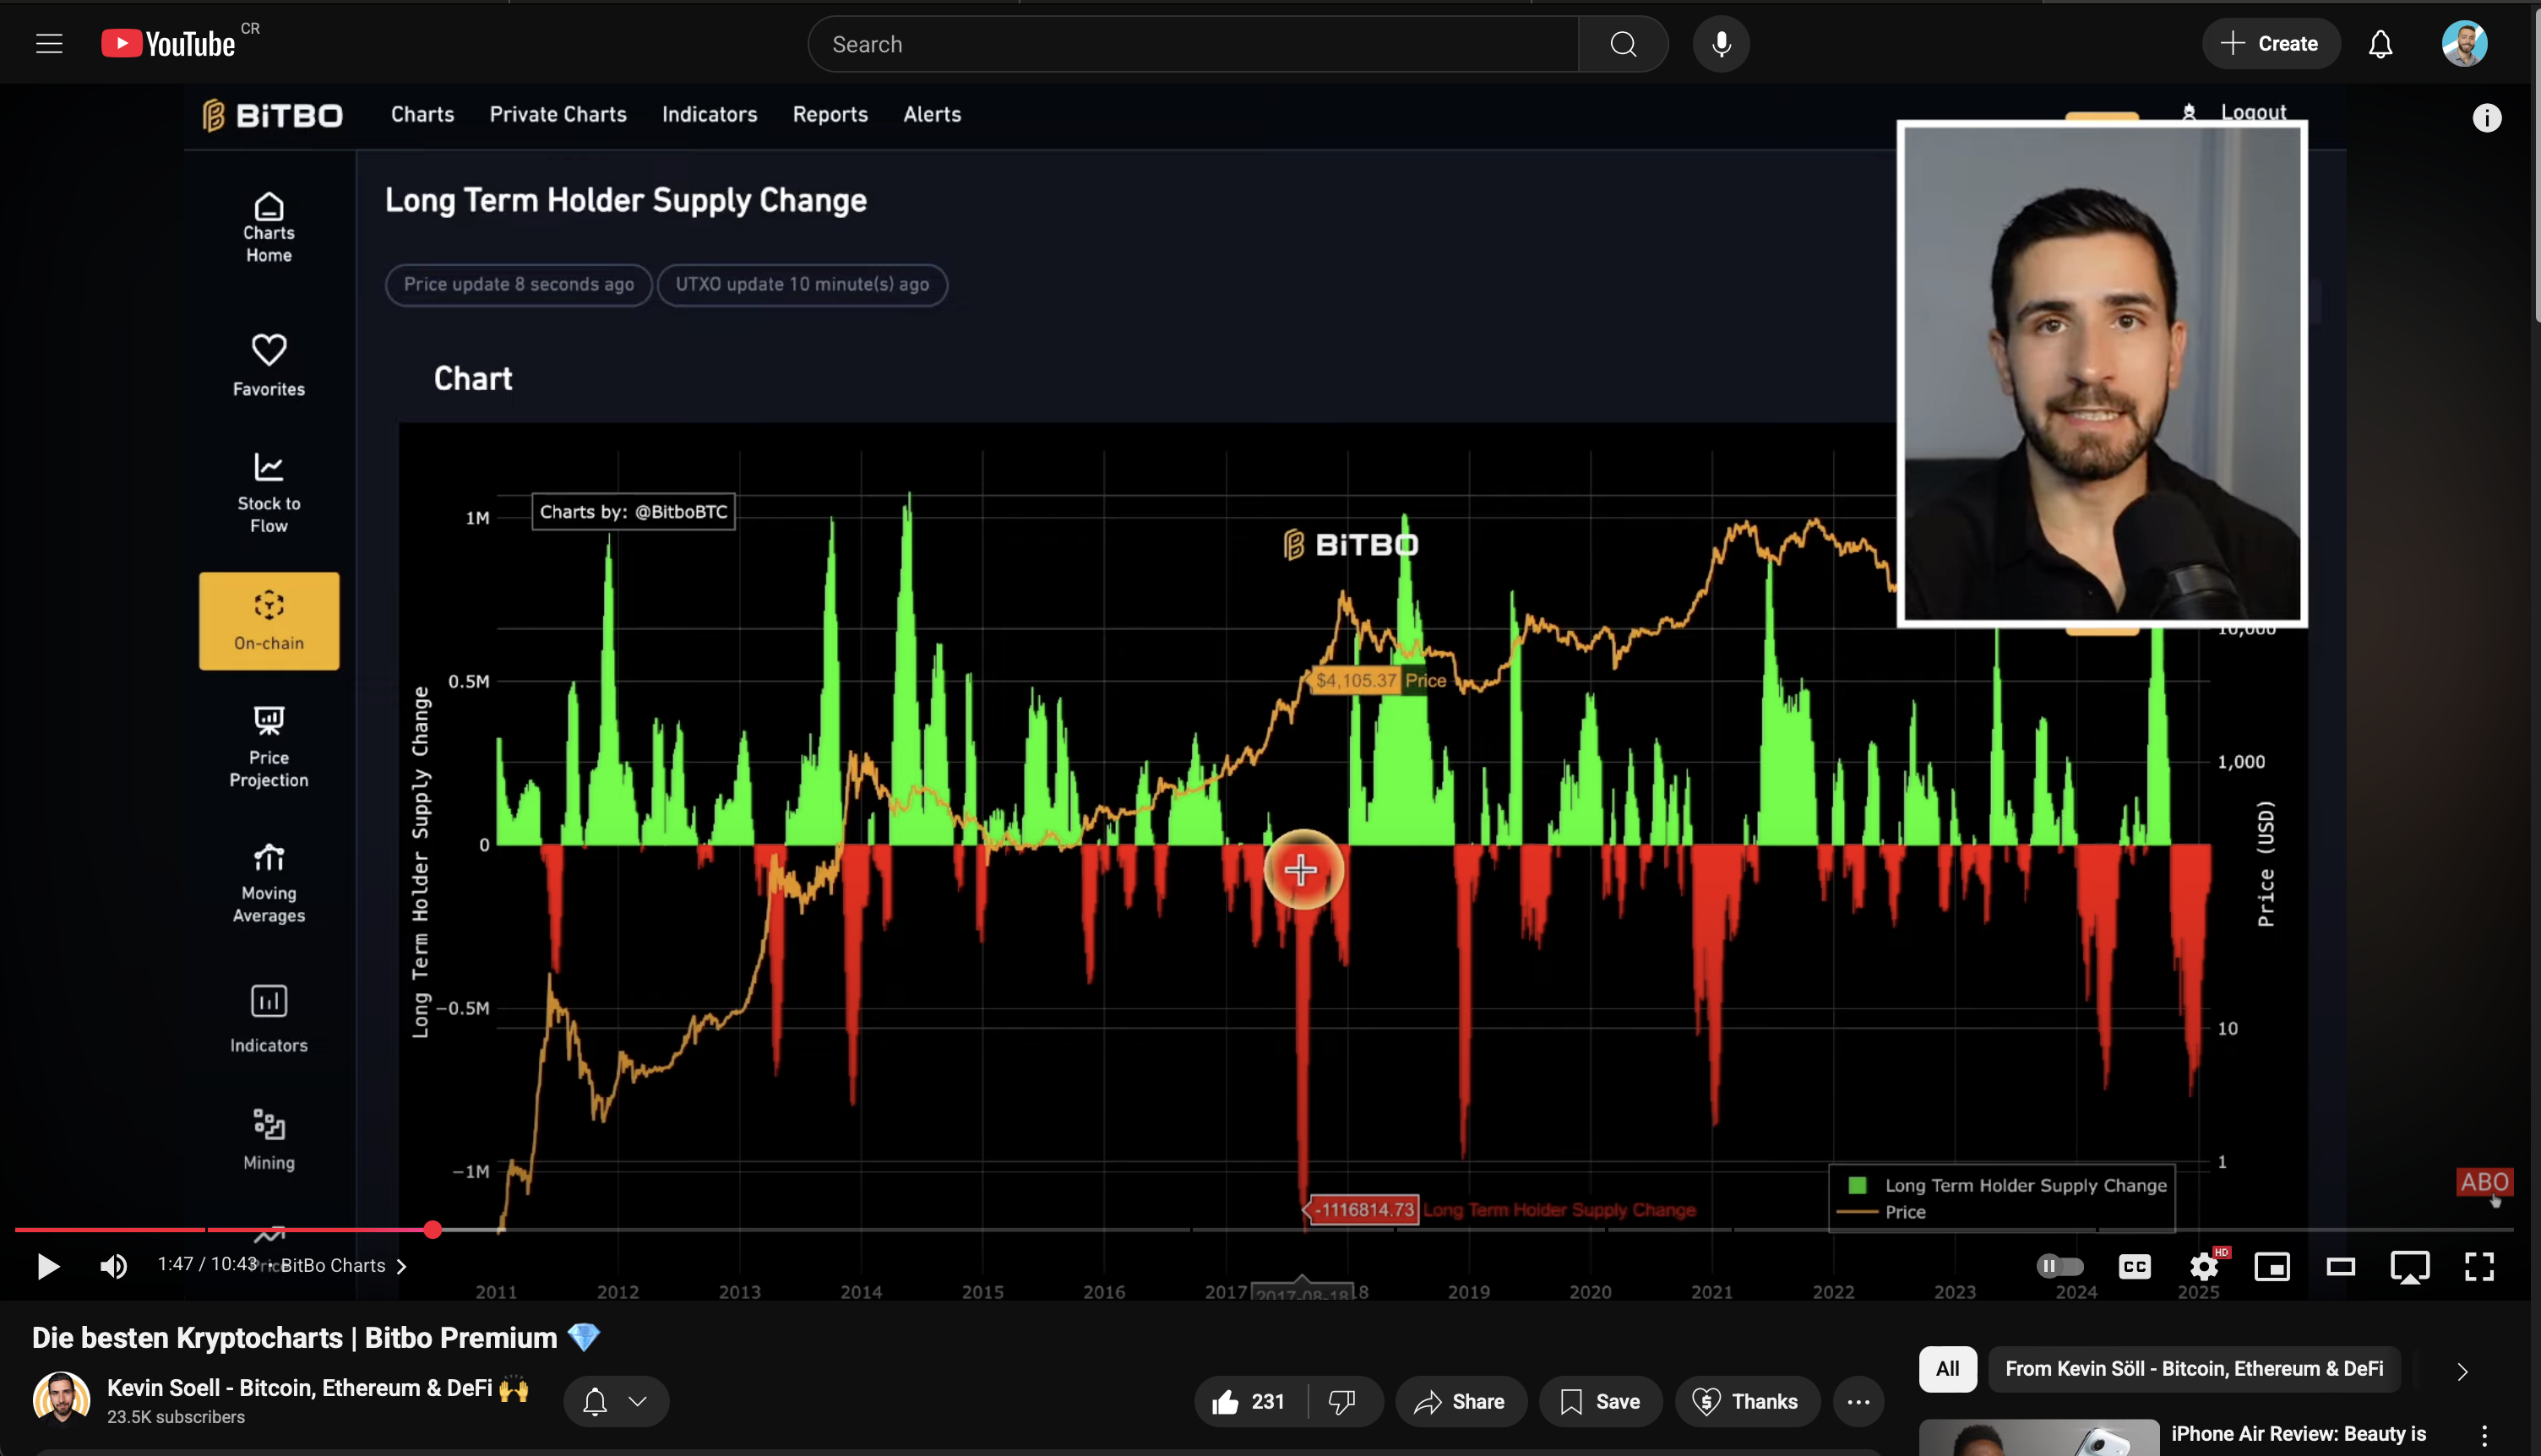This screenshot has height=1456, width=2541.
Task: Open the YouTube hamburger guide menu
Action: (x=49, y=44)
